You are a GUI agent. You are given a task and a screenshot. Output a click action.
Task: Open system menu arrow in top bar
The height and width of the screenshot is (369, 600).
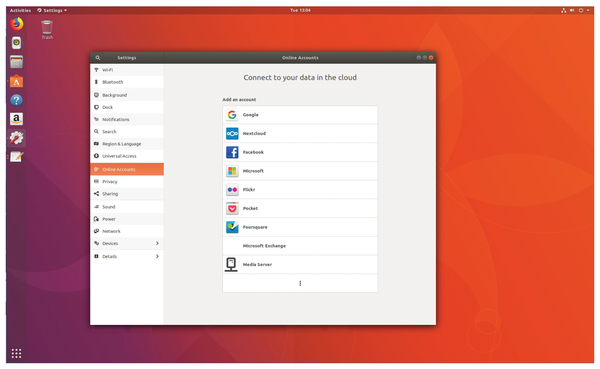point(588,10)
